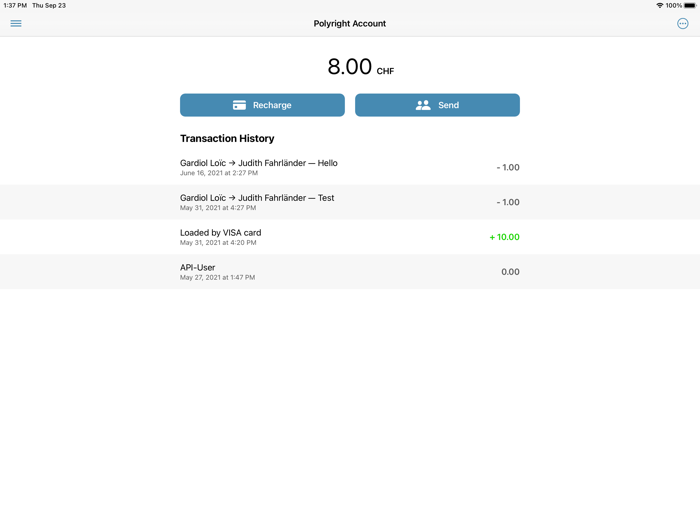Select the credit card icon on Recharge
The width and height of the screenshot is (700, 525).
[239, 105]
